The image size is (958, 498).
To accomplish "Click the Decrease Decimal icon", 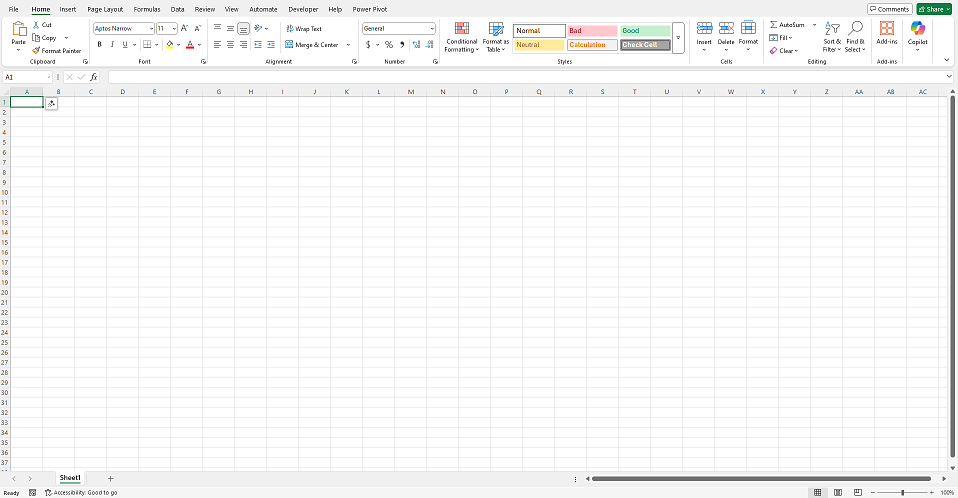I will pos(430,45).
